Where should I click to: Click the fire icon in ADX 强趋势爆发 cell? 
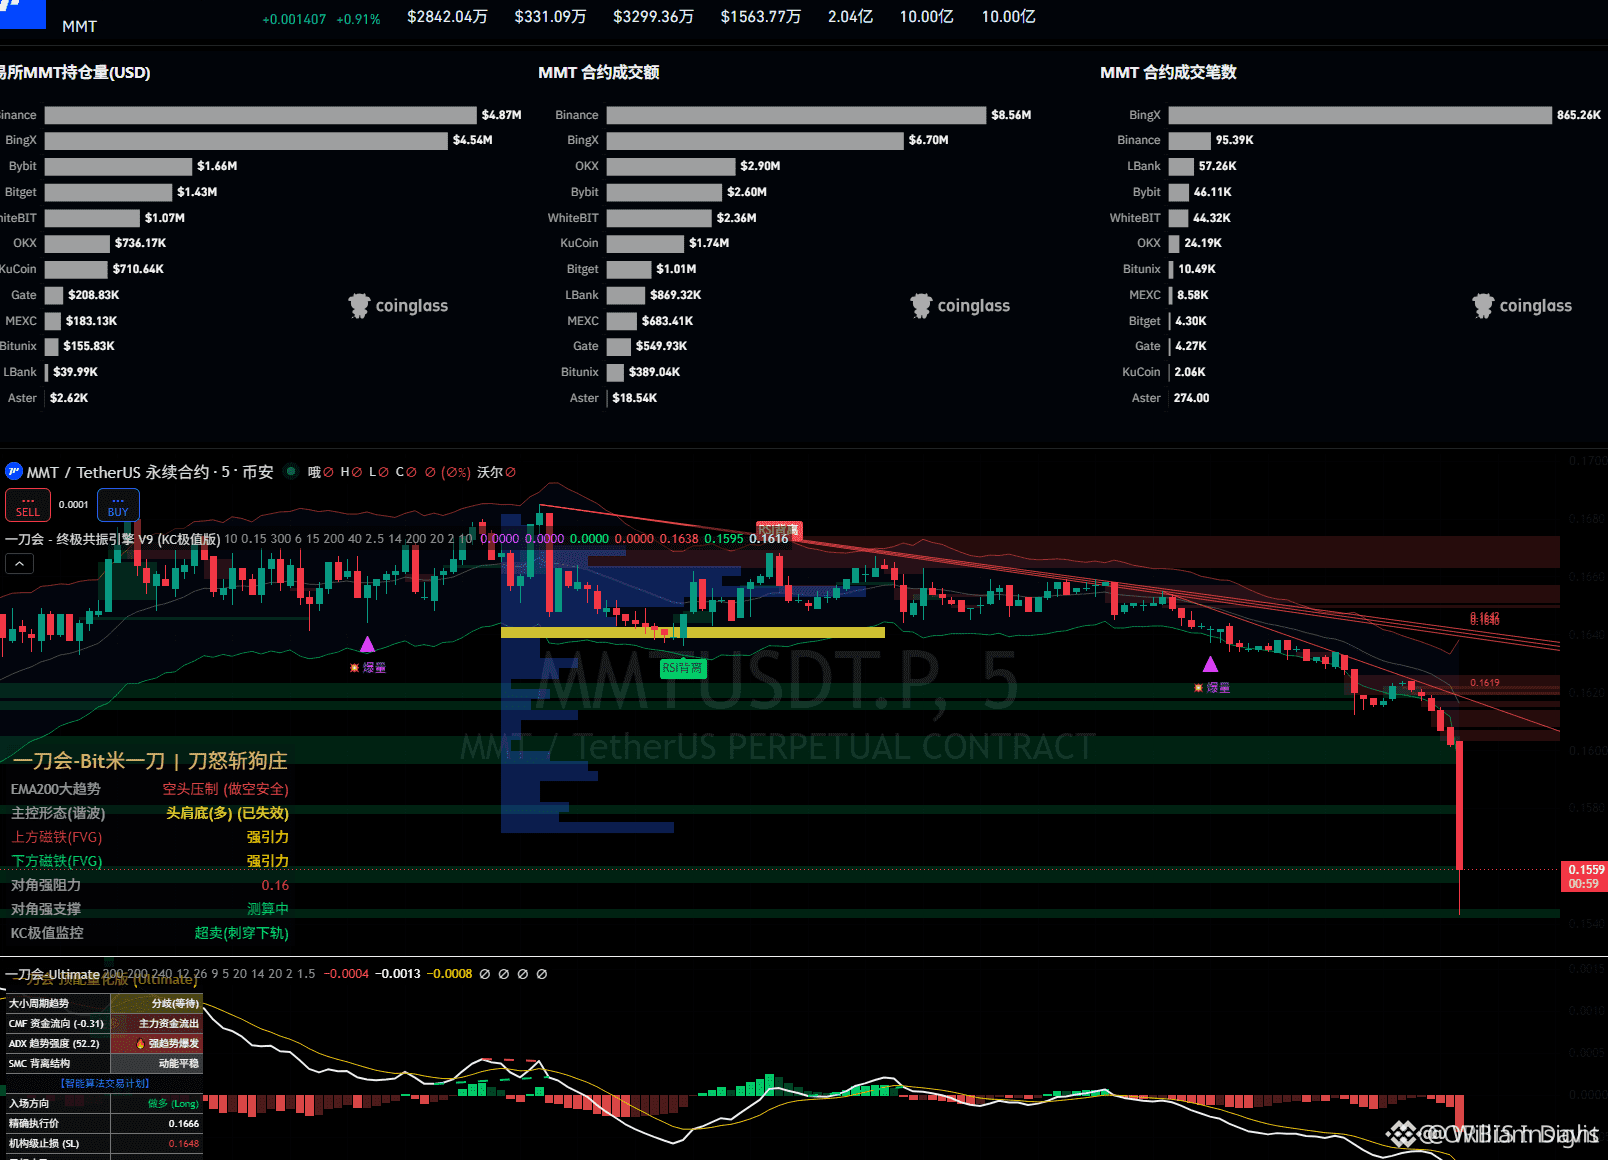click(141, 1043)
